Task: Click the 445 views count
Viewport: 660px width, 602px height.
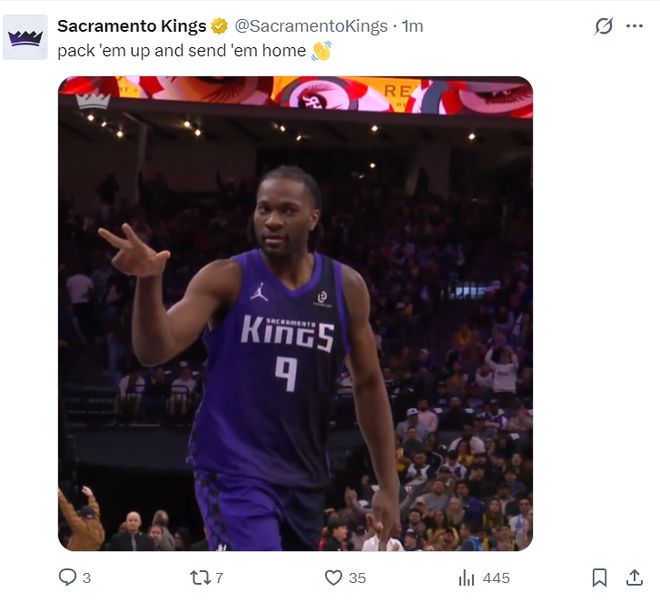Action: tap(496, 578)
